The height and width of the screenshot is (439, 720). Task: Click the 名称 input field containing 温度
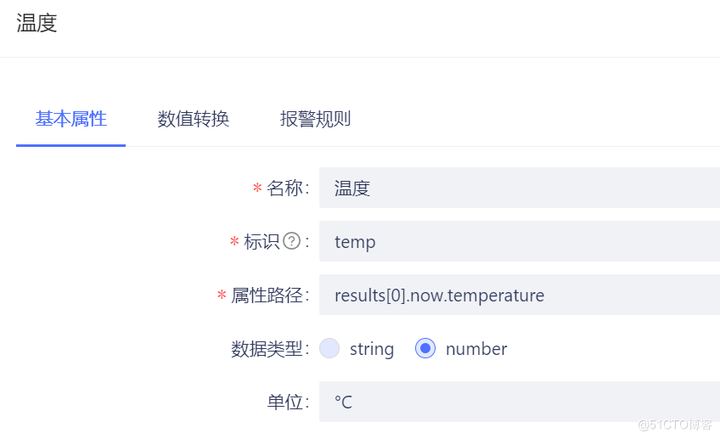pyautogui.click(x=520, y=188)
